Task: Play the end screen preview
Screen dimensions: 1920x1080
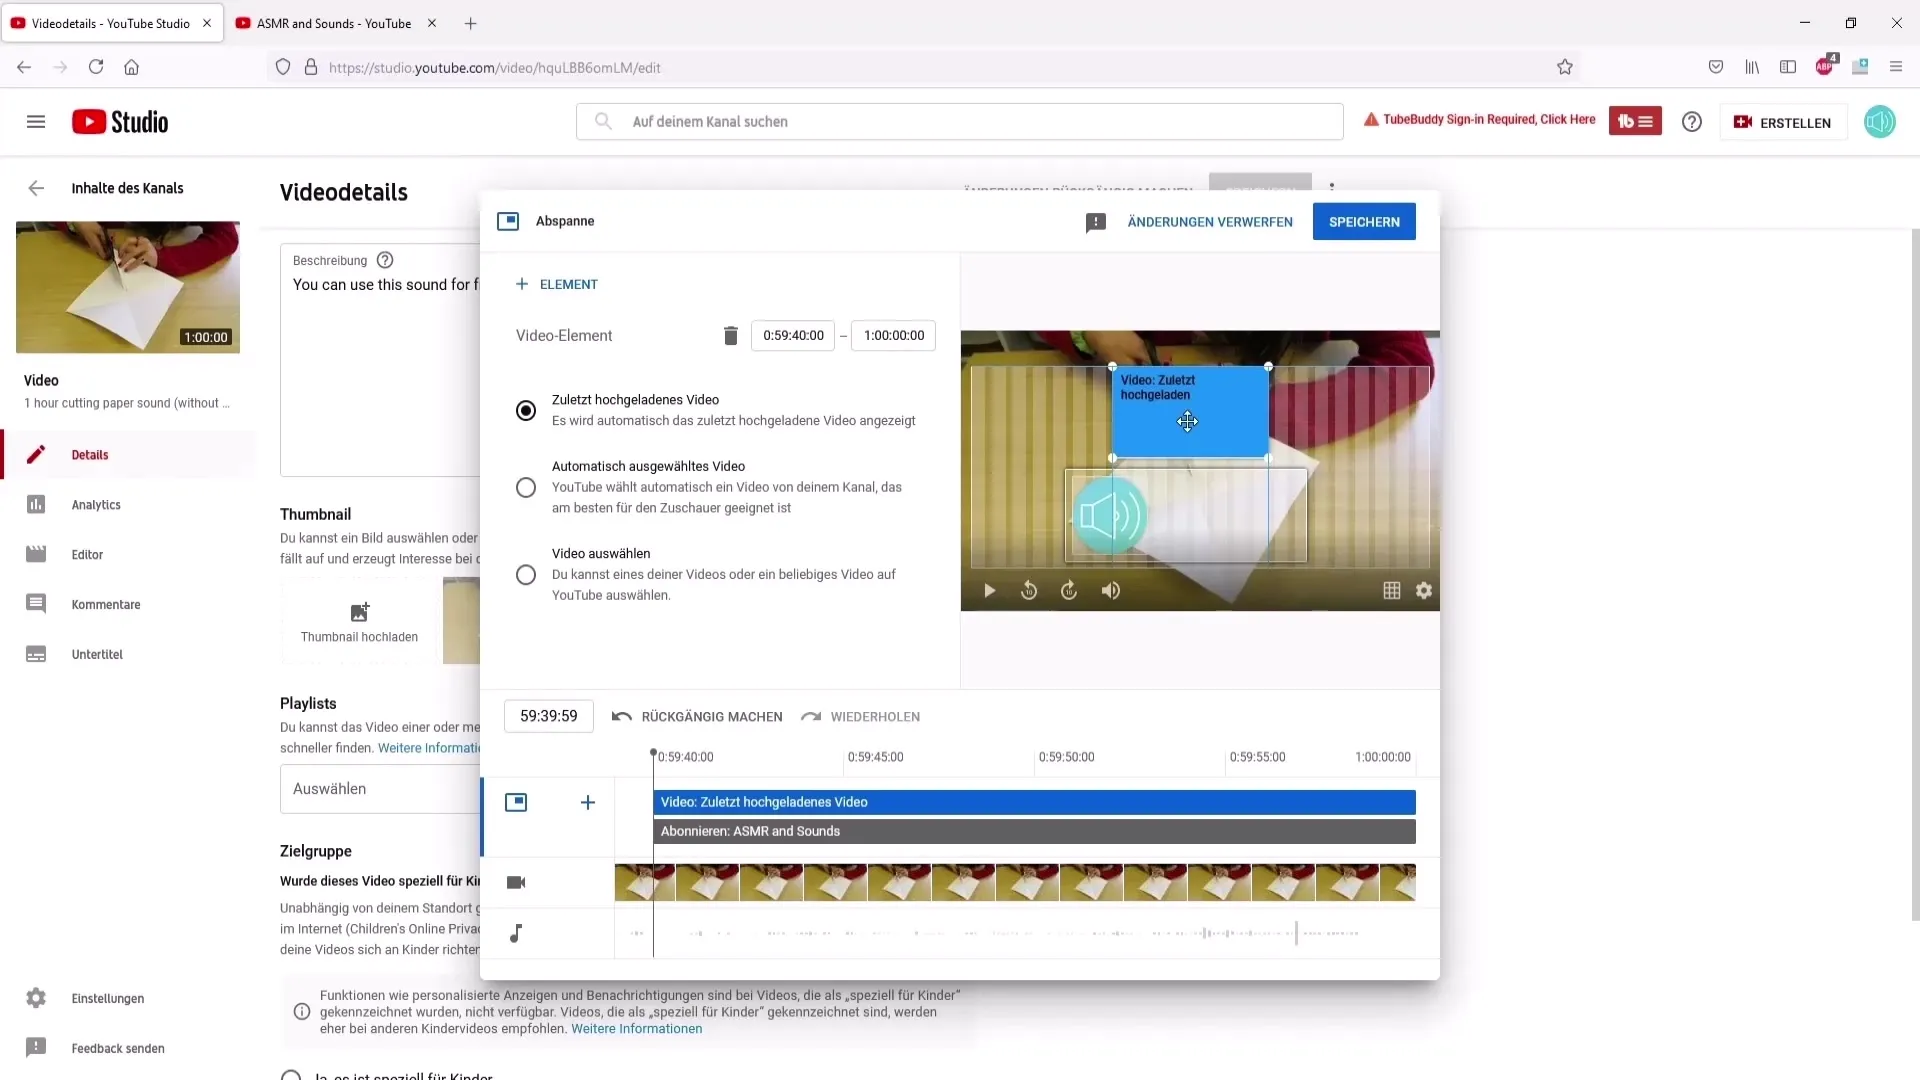Action: 990,591
